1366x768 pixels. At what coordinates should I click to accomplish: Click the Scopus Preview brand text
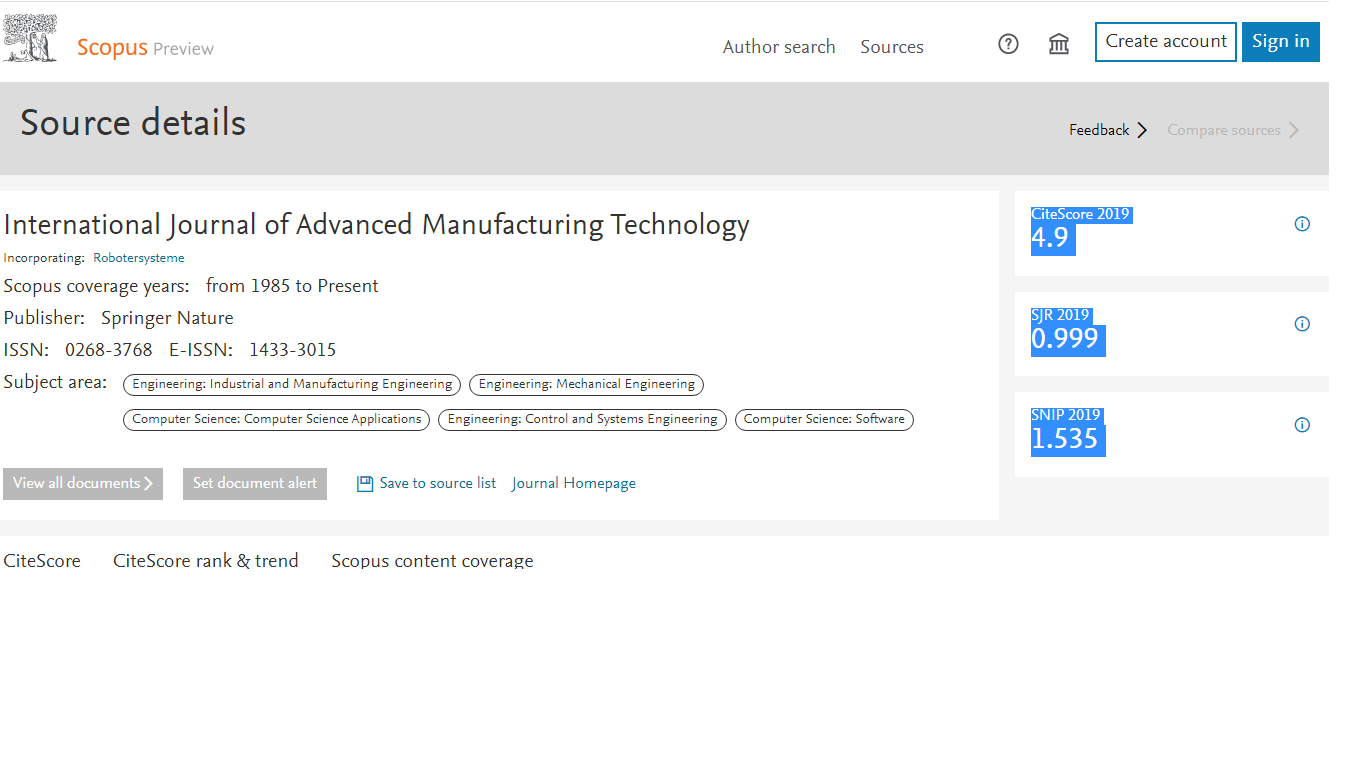(x=146, y=48)
